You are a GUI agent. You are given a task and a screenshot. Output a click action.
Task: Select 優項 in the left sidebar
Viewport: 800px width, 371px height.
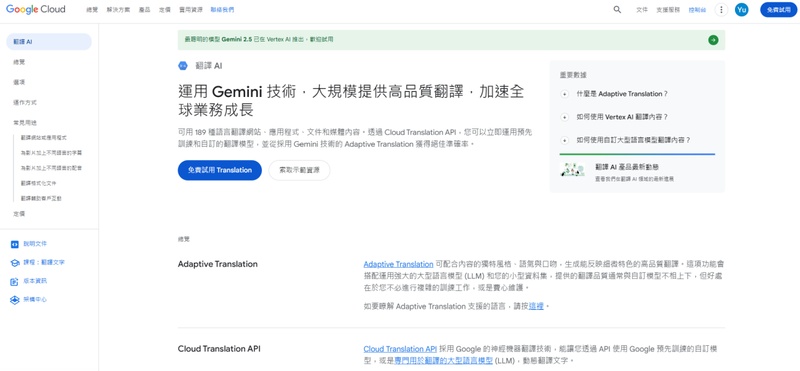(x=19, y=82)
